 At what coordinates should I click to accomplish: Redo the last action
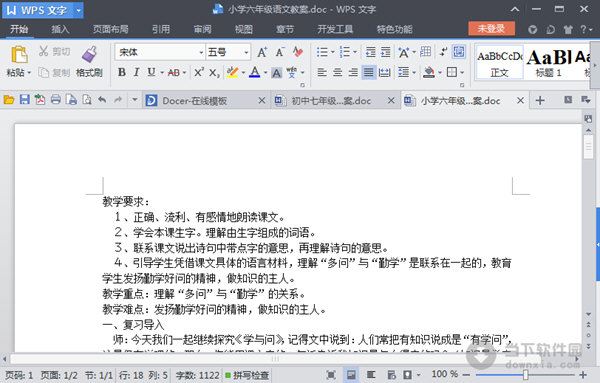[118, 100]
